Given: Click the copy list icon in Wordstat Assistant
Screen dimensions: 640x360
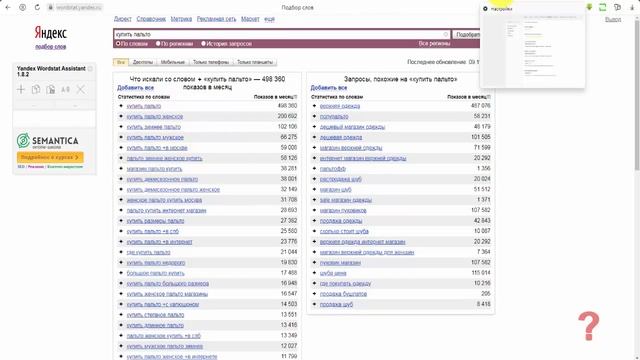Looking at the screenshot, I should [36, 89].
